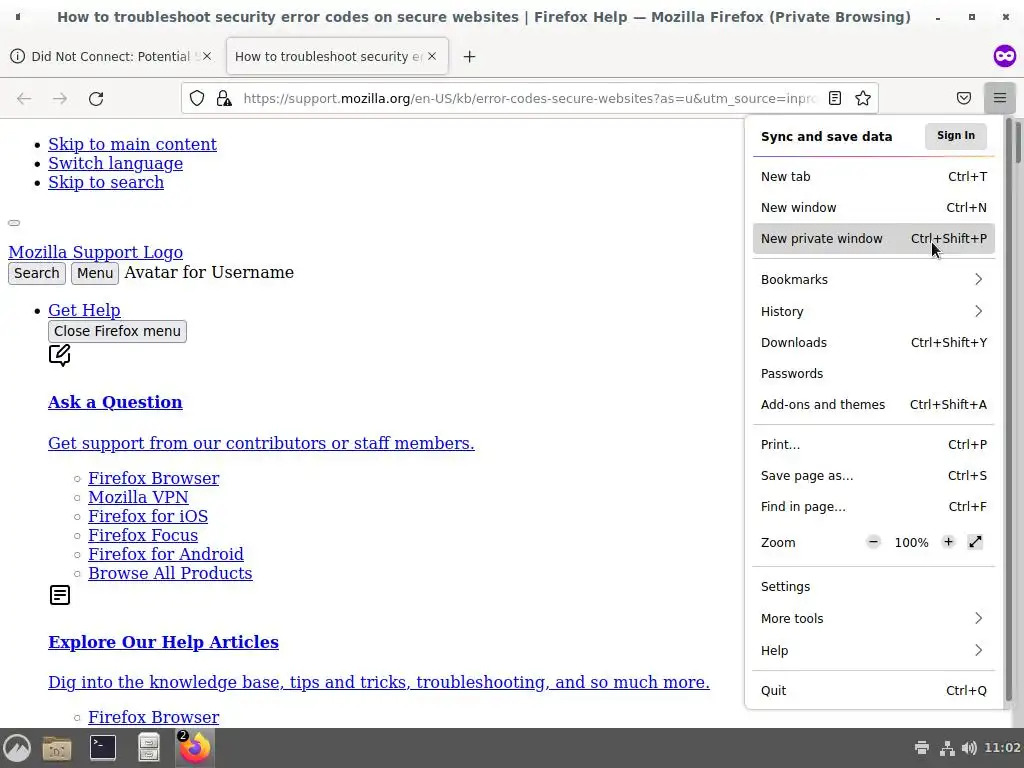1024x768 pixels.
Task: Click the address bar URL field
Action: point(529,99)
